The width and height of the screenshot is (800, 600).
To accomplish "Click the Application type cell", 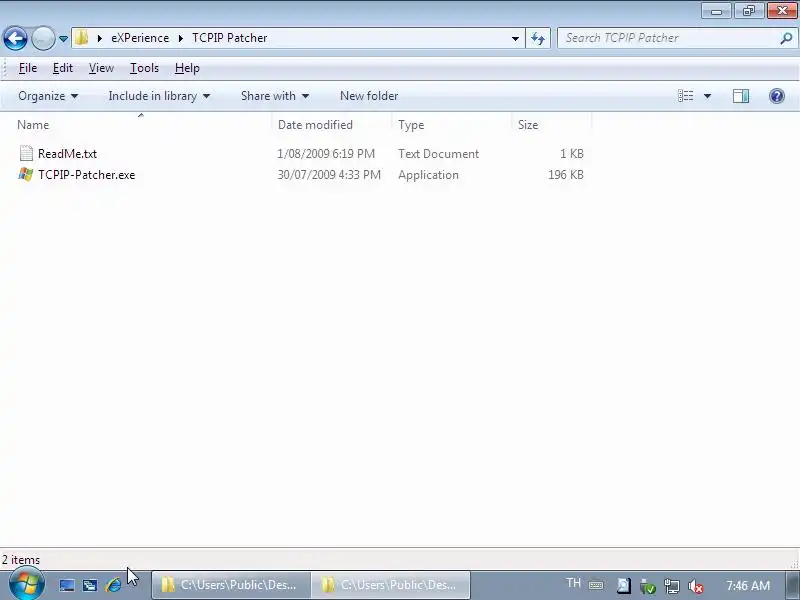I will pos(428,174).
